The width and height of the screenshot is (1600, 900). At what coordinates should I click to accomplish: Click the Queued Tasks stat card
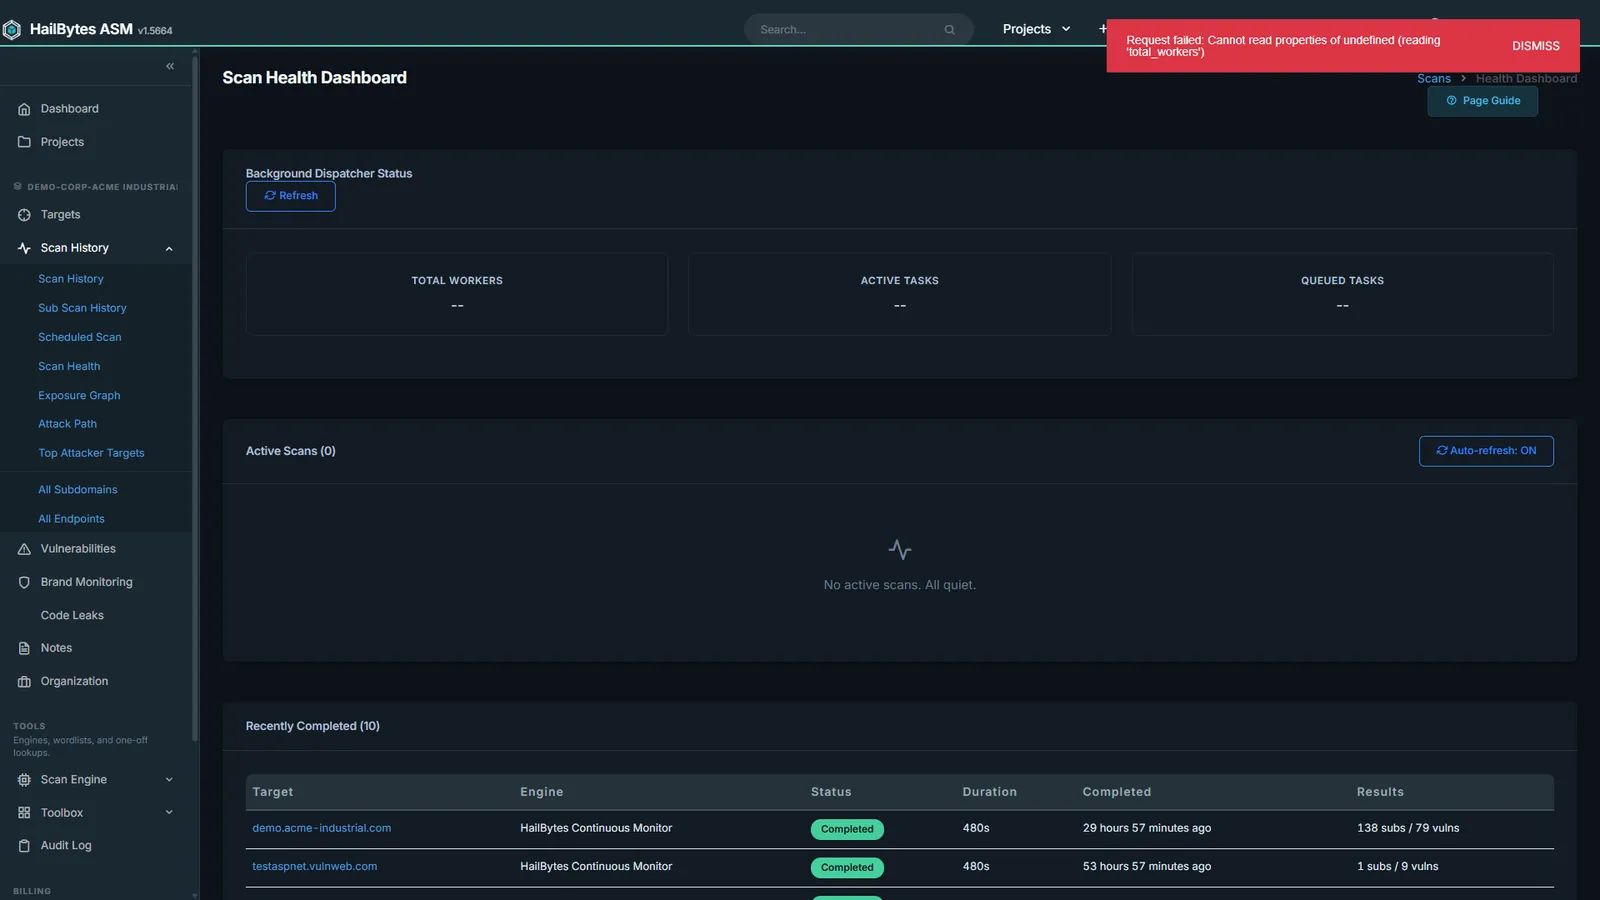(x=1343, y=294)
